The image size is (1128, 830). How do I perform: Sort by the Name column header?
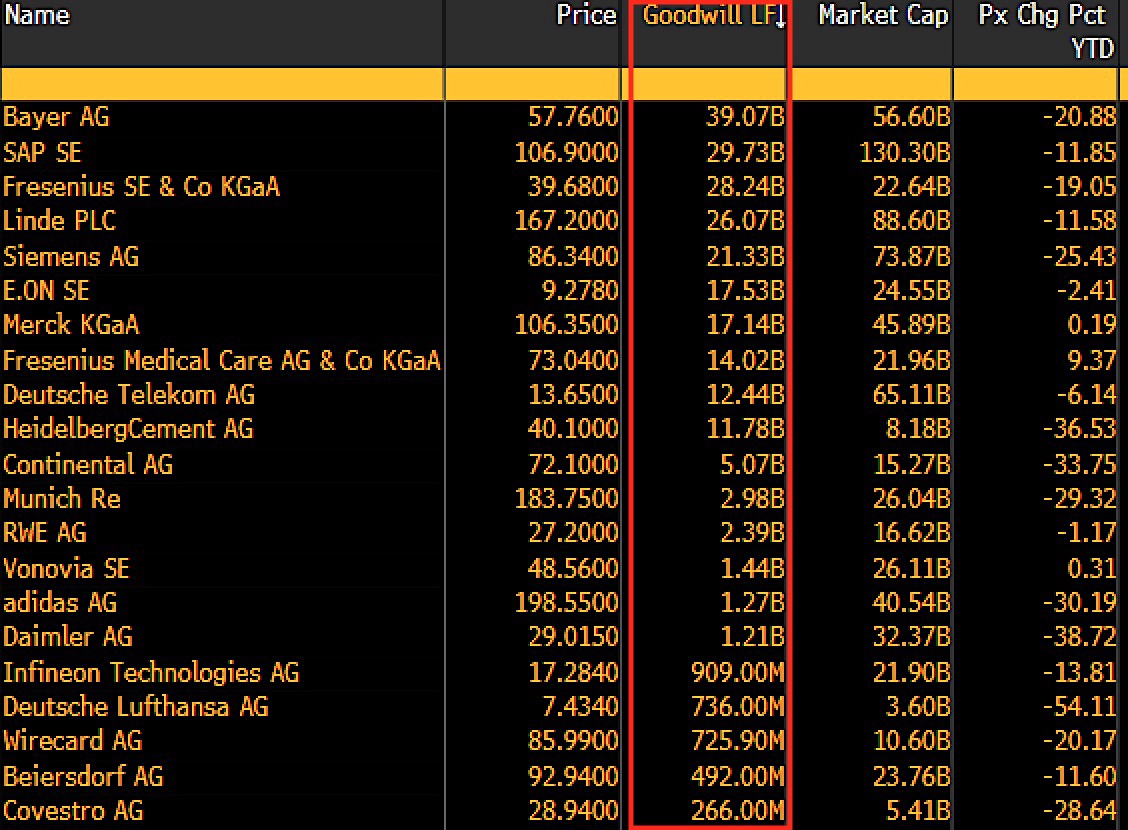(37, 15)
